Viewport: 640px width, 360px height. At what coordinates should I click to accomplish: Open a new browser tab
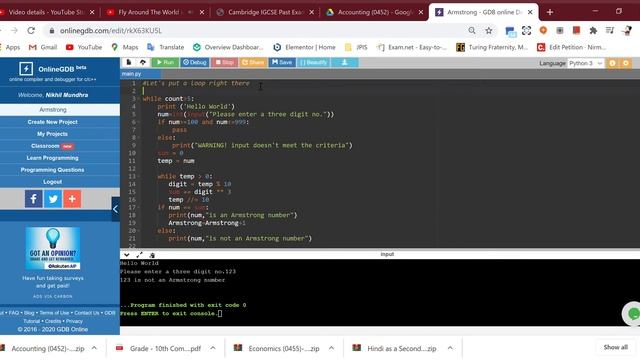[550, 12]
